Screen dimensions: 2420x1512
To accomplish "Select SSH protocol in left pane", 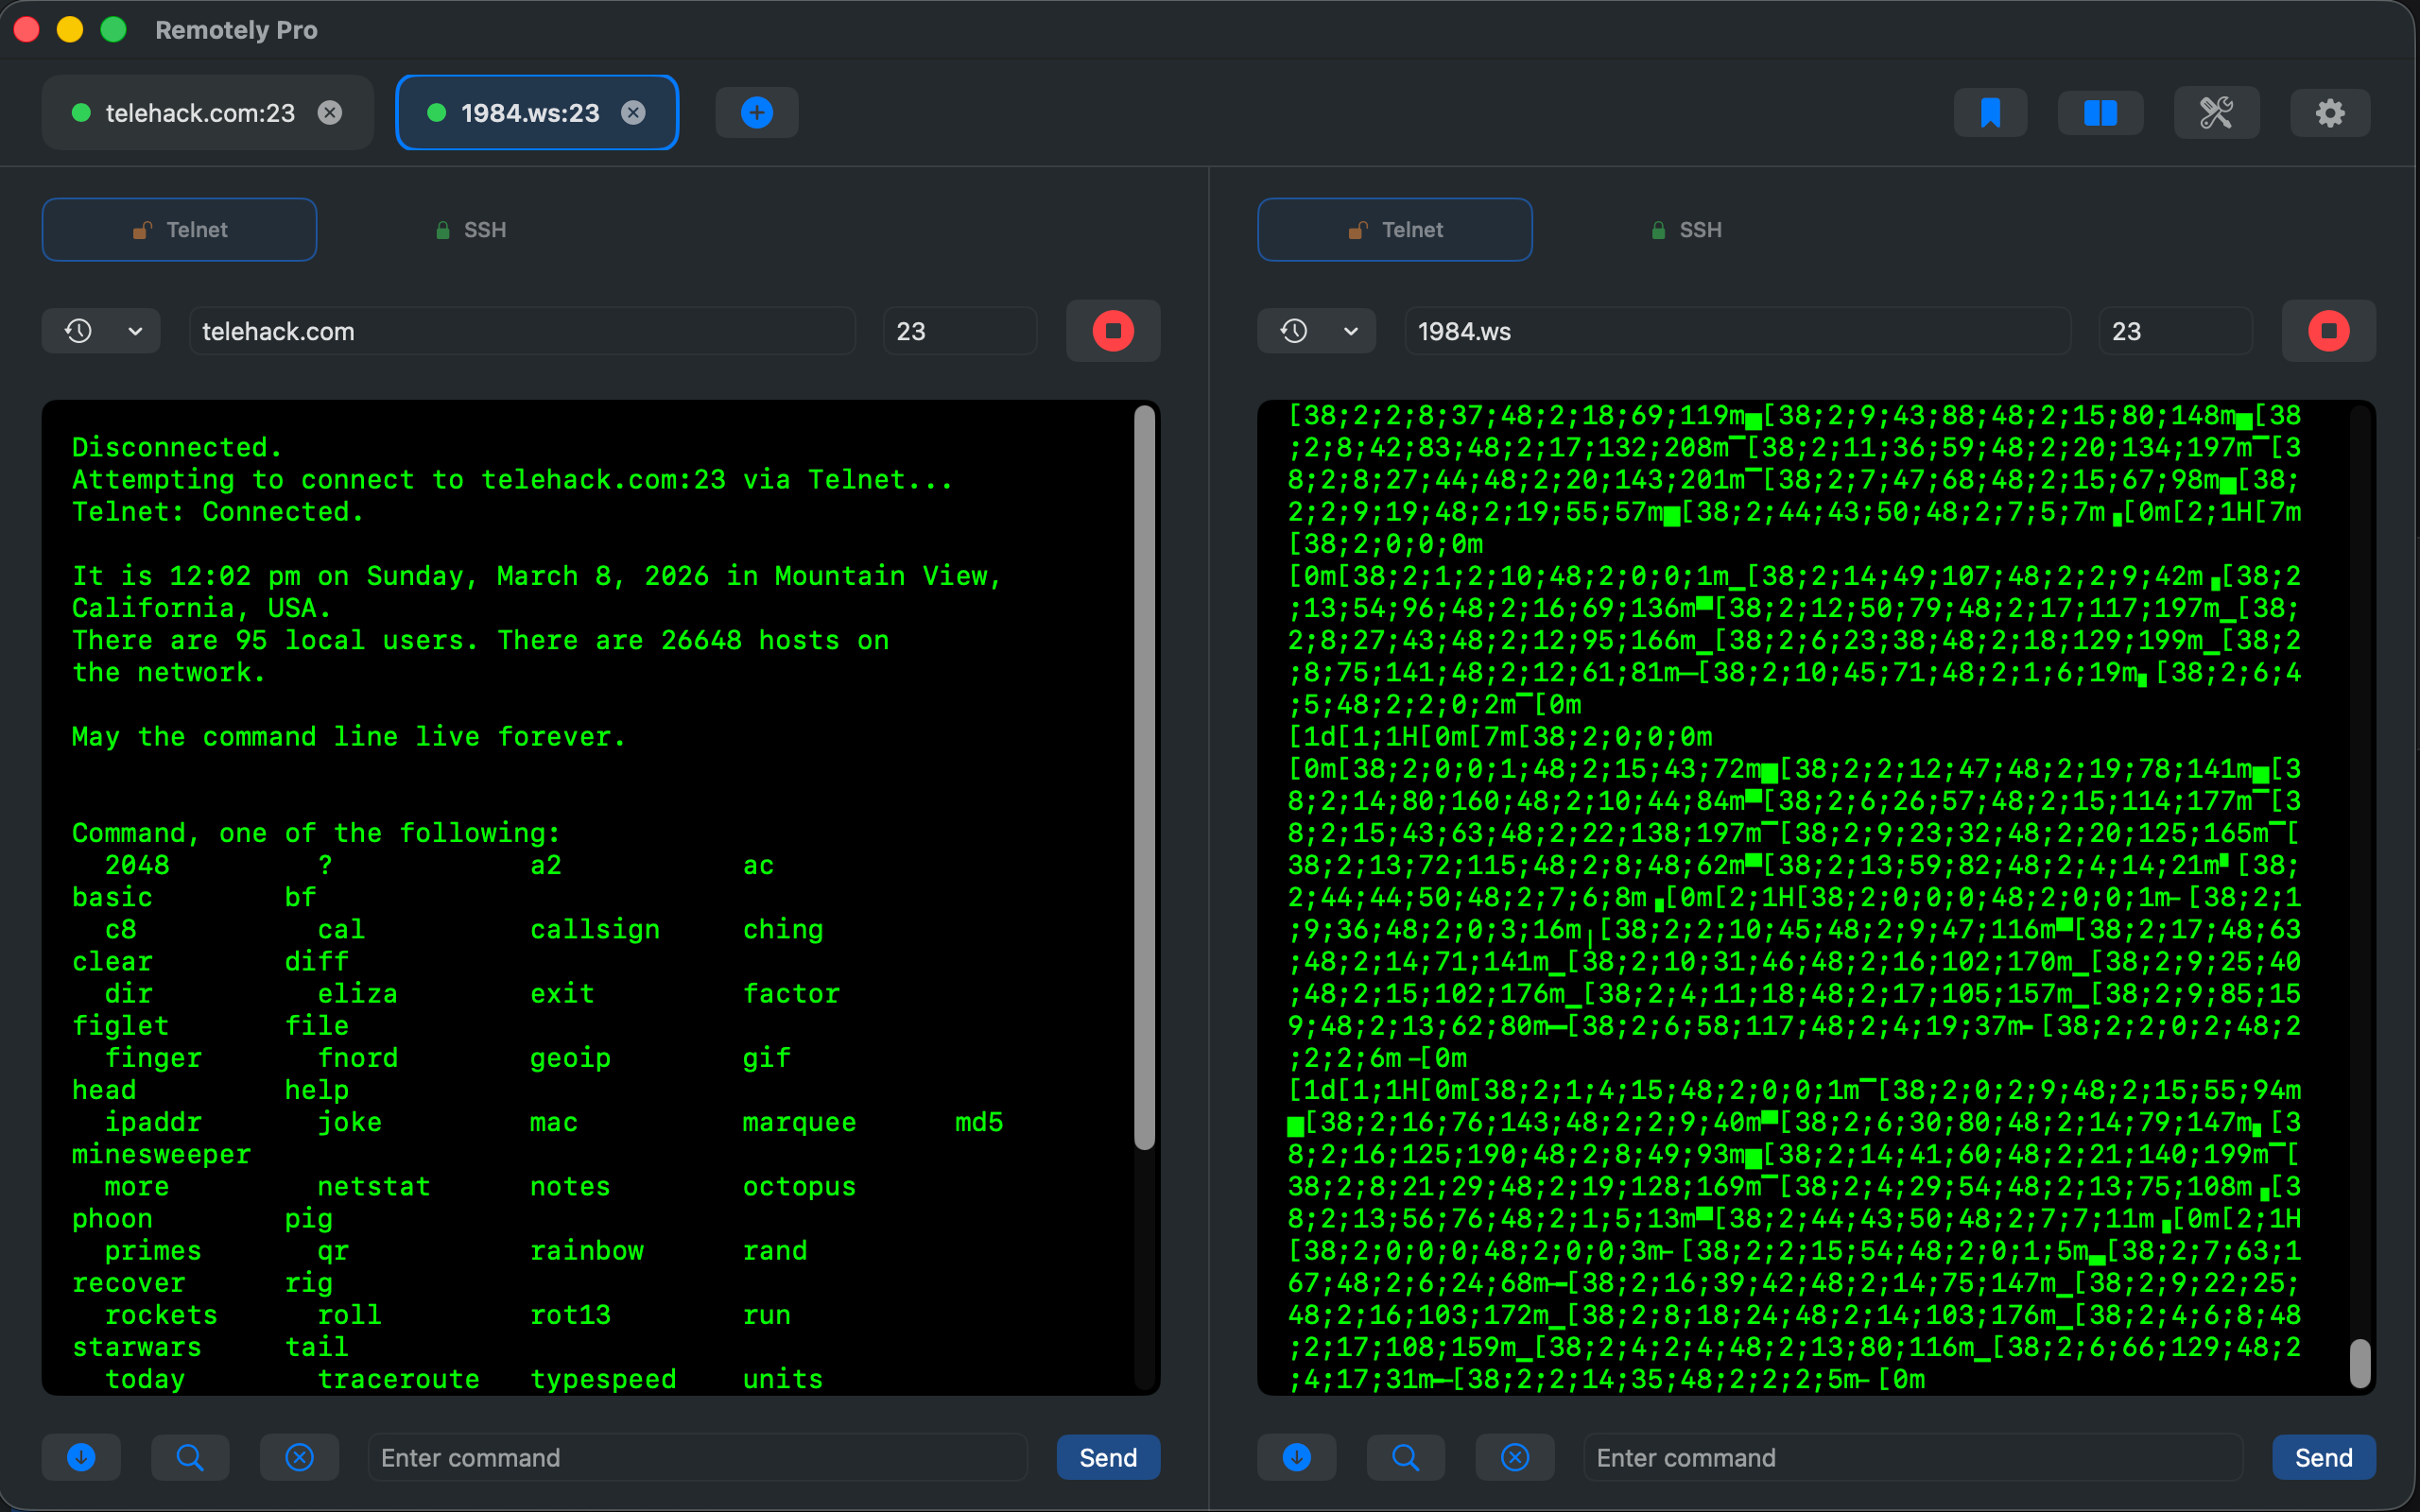I will tap(470, 230).
